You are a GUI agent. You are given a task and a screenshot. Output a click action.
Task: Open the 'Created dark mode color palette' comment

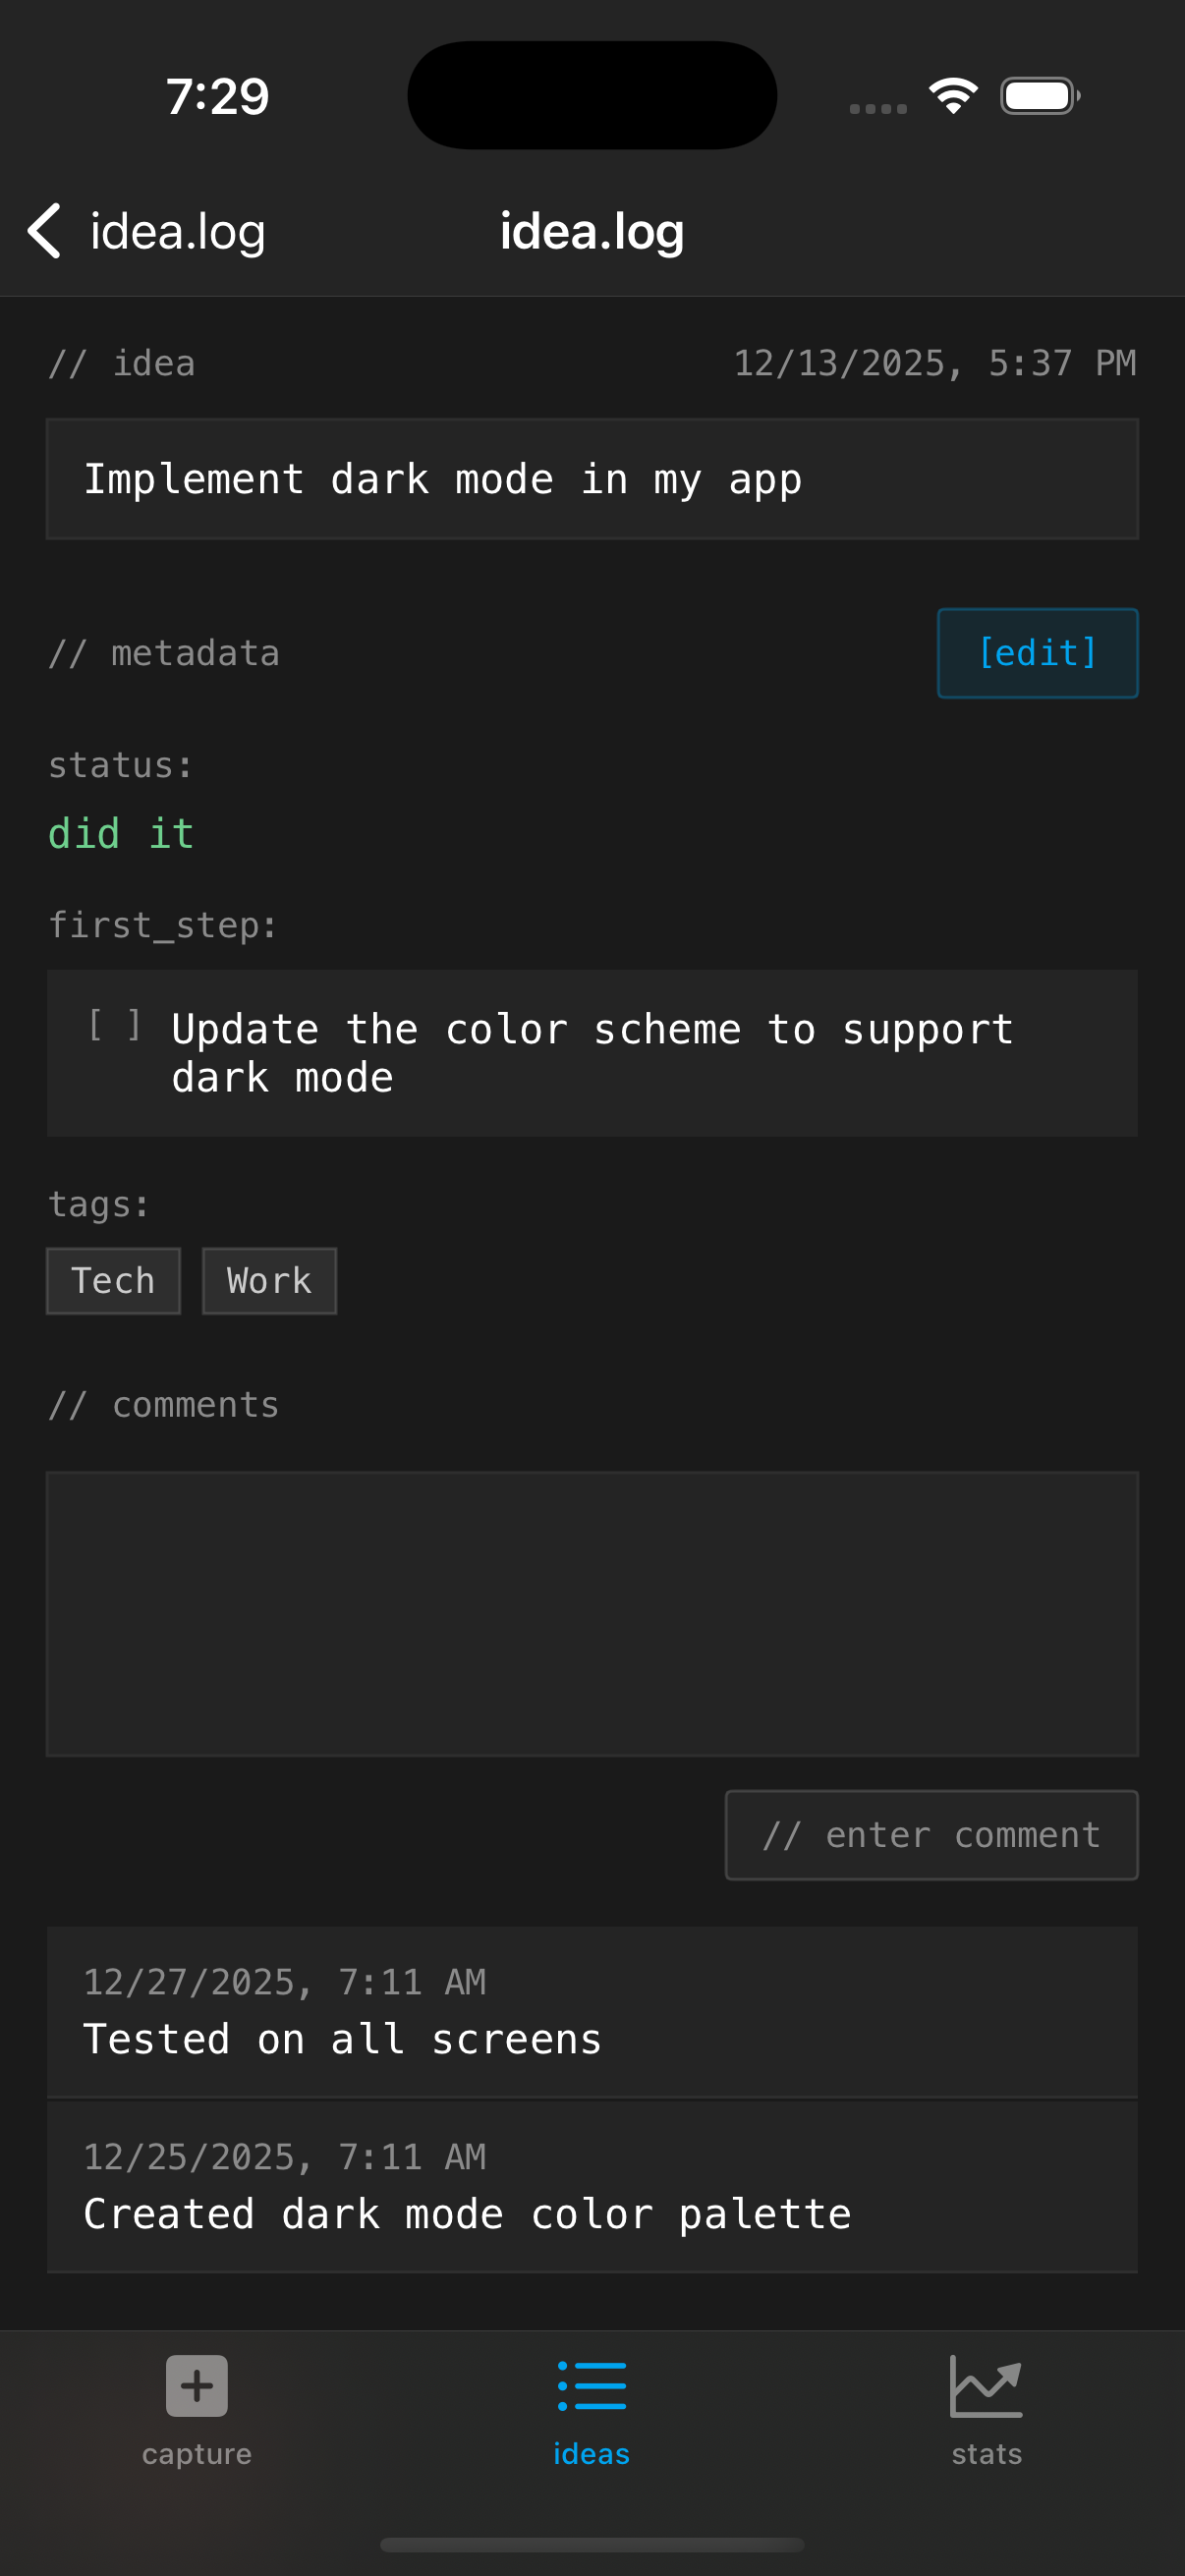click(592, 2187)
